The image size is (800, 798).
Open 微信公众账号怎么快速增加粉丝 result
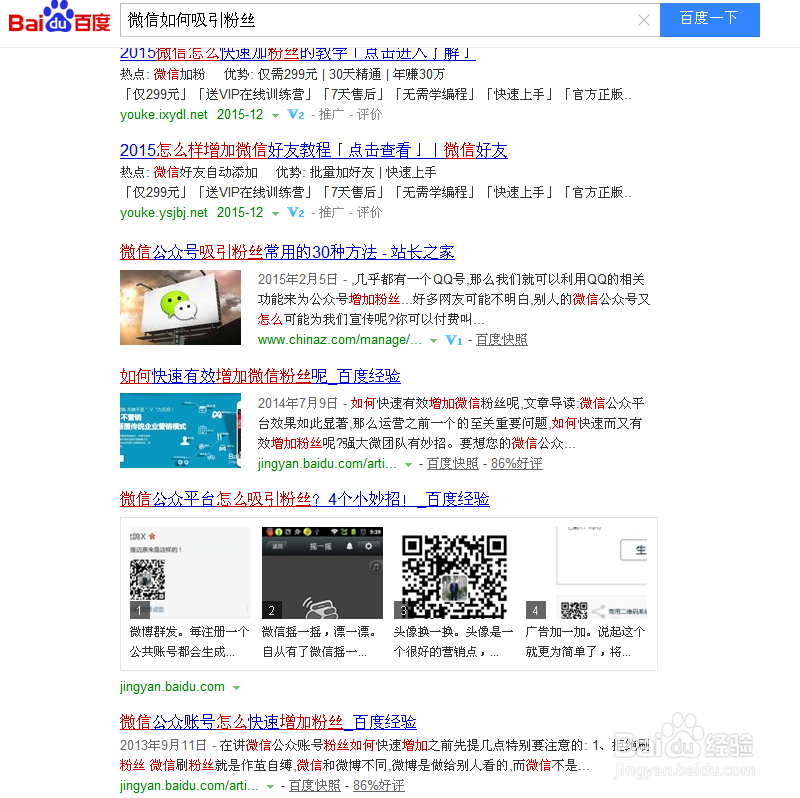click(268, 722)
